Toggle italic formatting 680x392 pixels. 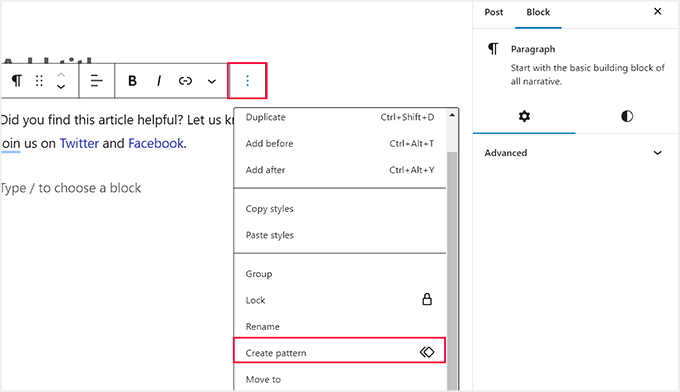coord(159,81)
